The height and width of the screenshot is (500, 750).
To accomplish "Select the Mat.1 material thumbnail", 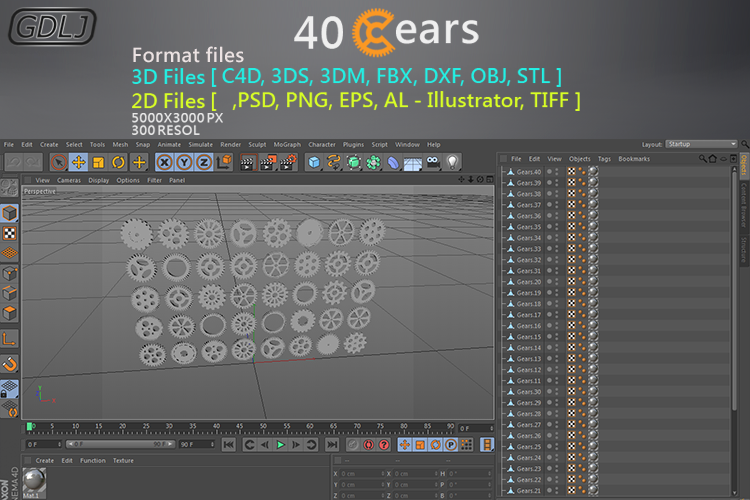I will coord(33,483).
